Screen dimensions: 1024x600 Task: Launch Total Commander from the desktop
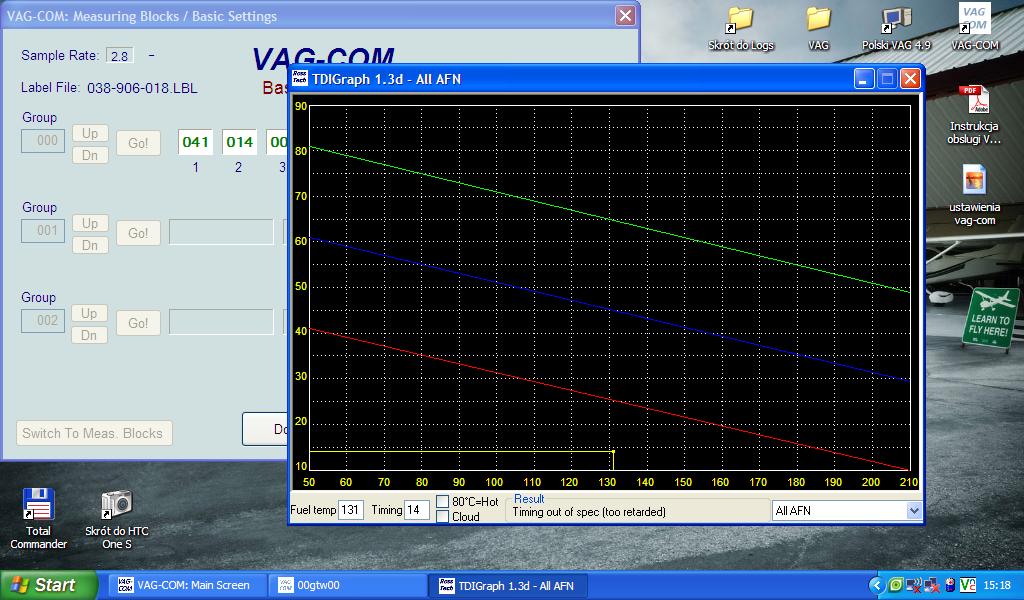[38, 519]
